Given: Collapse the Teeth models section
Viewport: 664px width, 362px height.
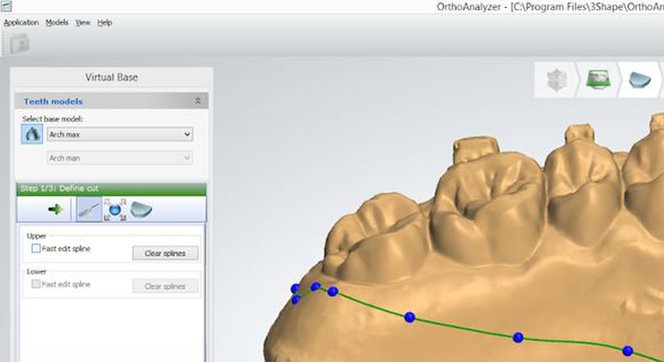Looking at the screenshot, I should pyautogui.click(x=198, y=101).
